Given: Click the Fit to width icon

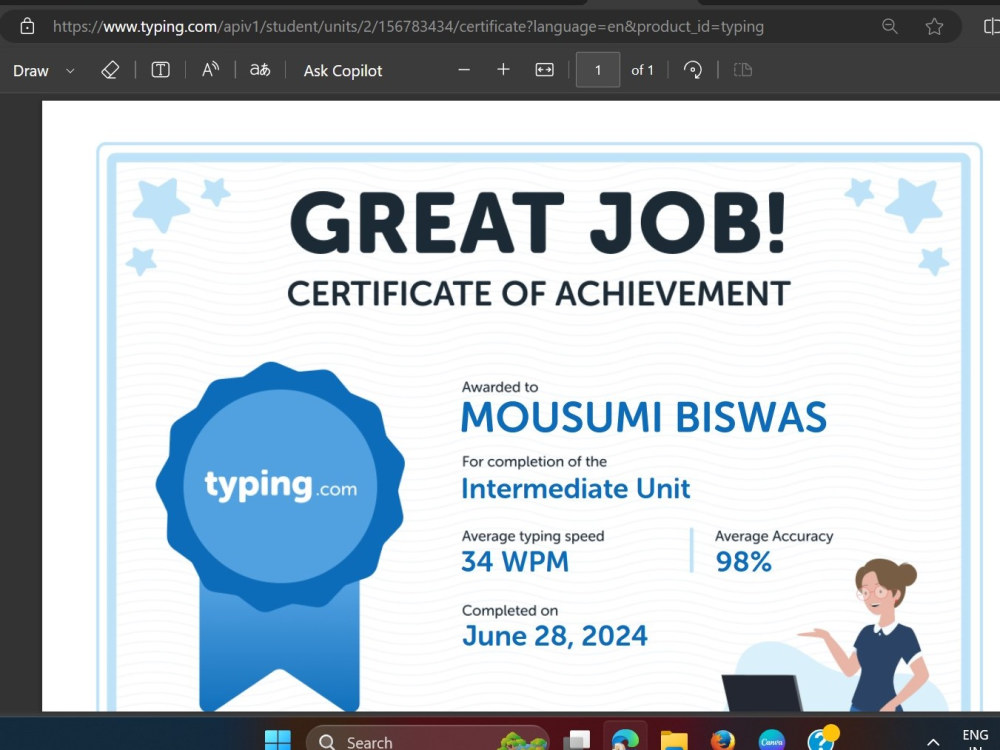Looking at the screenshot, I should pos(544,70).
